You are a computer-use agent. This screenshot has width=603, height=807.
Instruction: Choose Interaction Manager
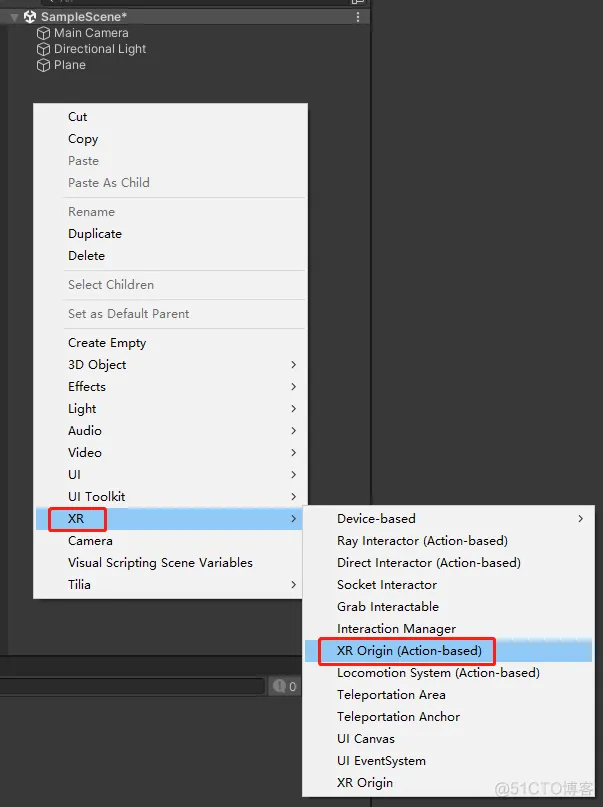tap(449, 629)
